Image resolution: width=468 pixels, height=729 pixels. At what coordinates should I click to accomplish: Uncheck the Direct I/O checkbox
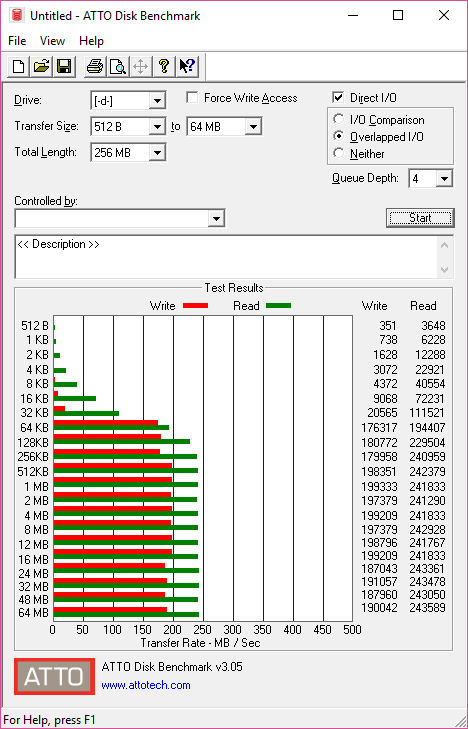click(338, 98)
